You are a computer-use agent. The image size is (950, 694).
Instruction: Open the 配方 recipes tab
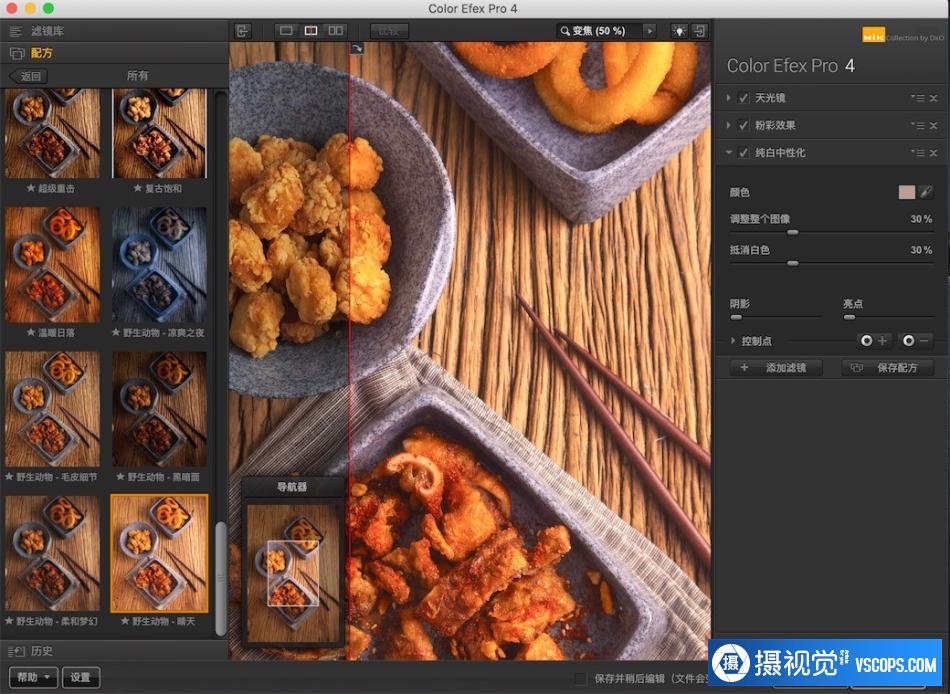[114, 53]
